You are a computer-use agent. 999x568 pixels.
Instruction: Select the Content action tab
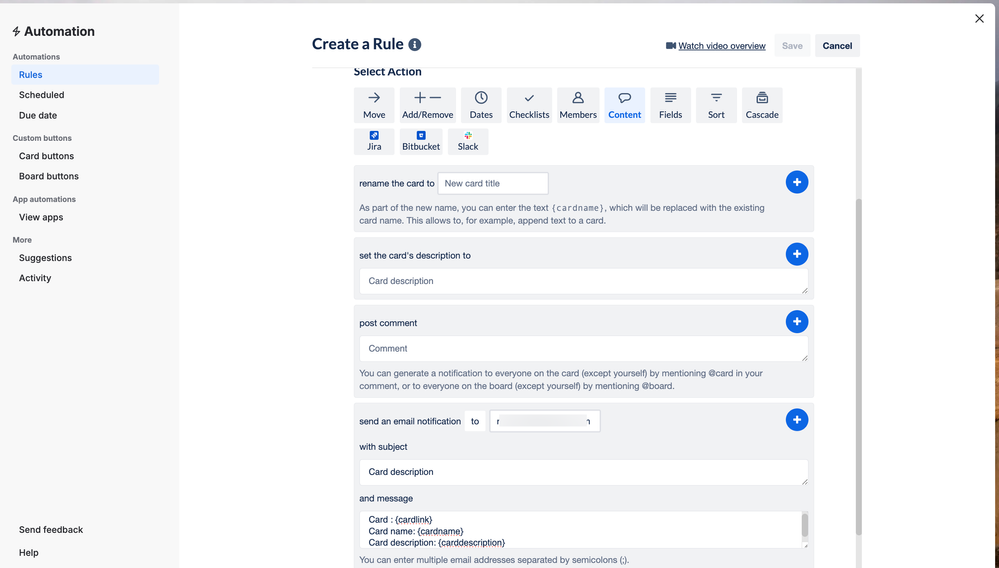coord(624,105)
